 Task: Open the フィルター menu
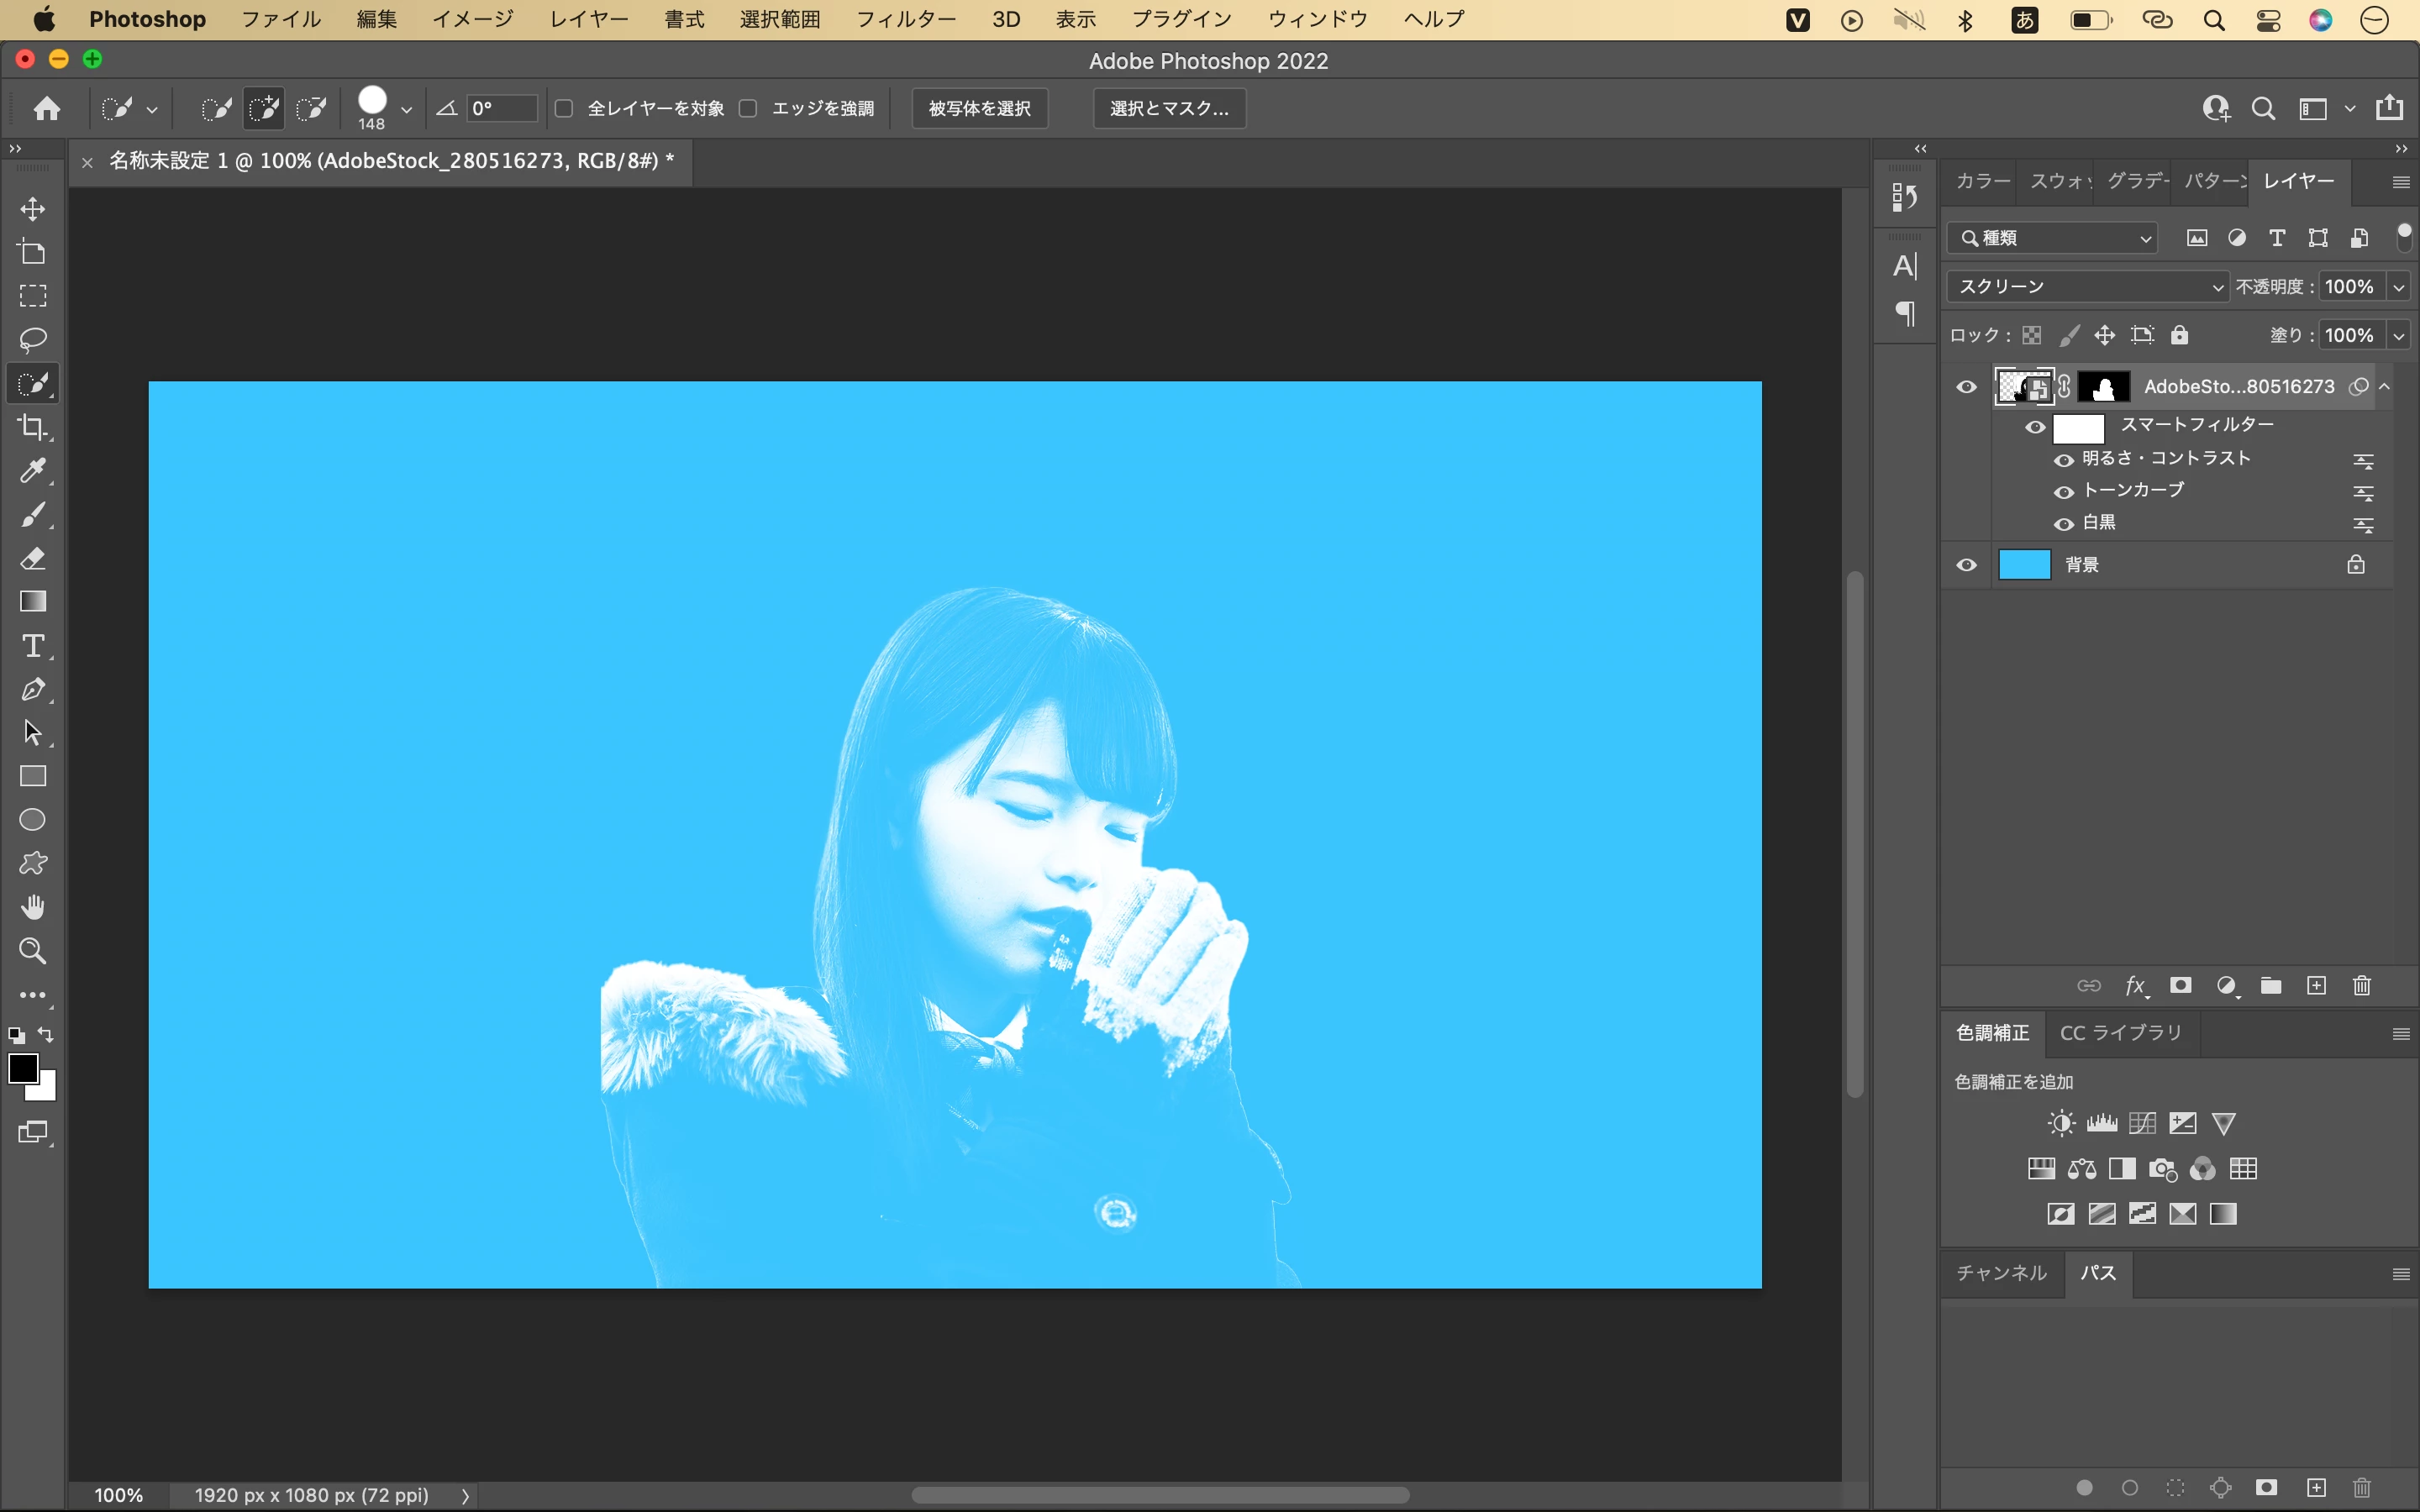905,19
